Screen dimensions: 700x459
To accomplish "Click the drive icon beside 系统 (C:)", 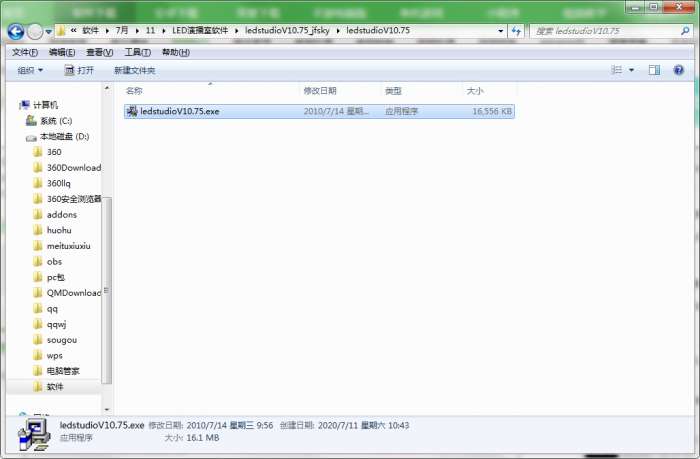I will (x=31, y=121).
